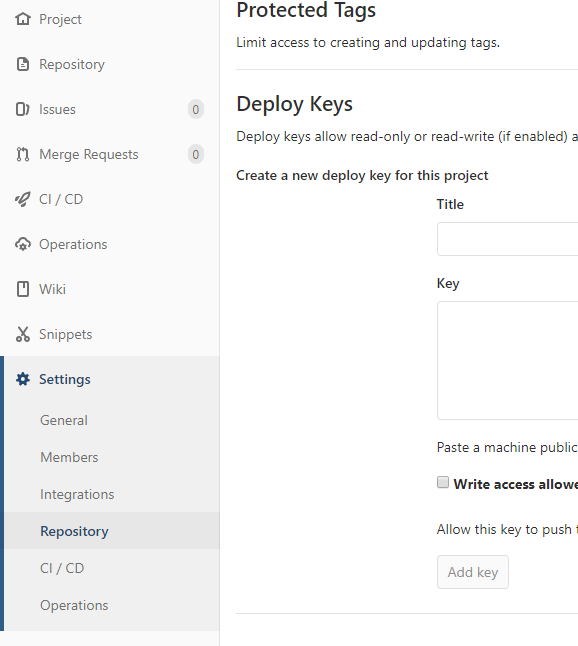Focus the Key text area
Viewport: 578px width, 646px height.
(x=508, y=360)
